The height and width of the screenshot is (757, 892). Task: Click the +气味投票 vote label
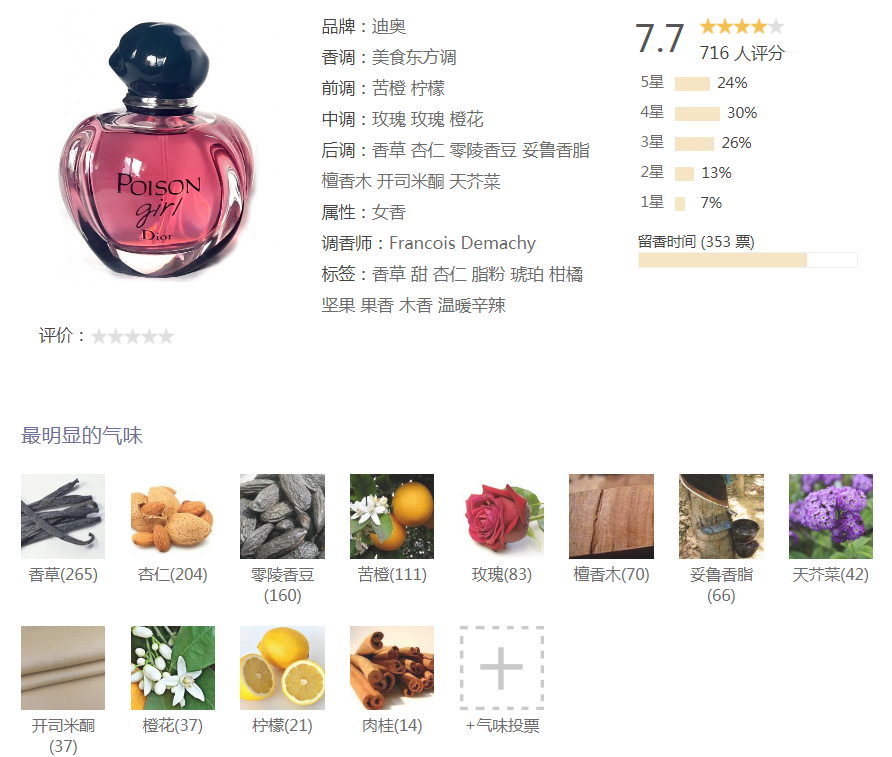tap(502, 726)
